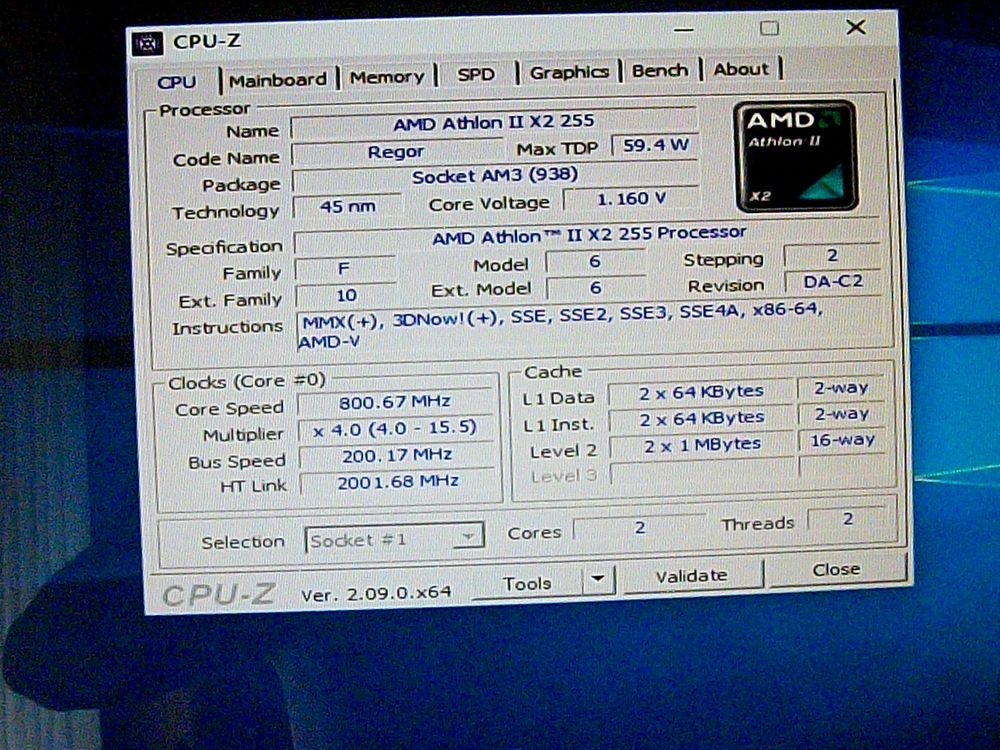Go to the Graphics tab
The height and width of the screenshot is (750, 1000).
coord(569,72)
